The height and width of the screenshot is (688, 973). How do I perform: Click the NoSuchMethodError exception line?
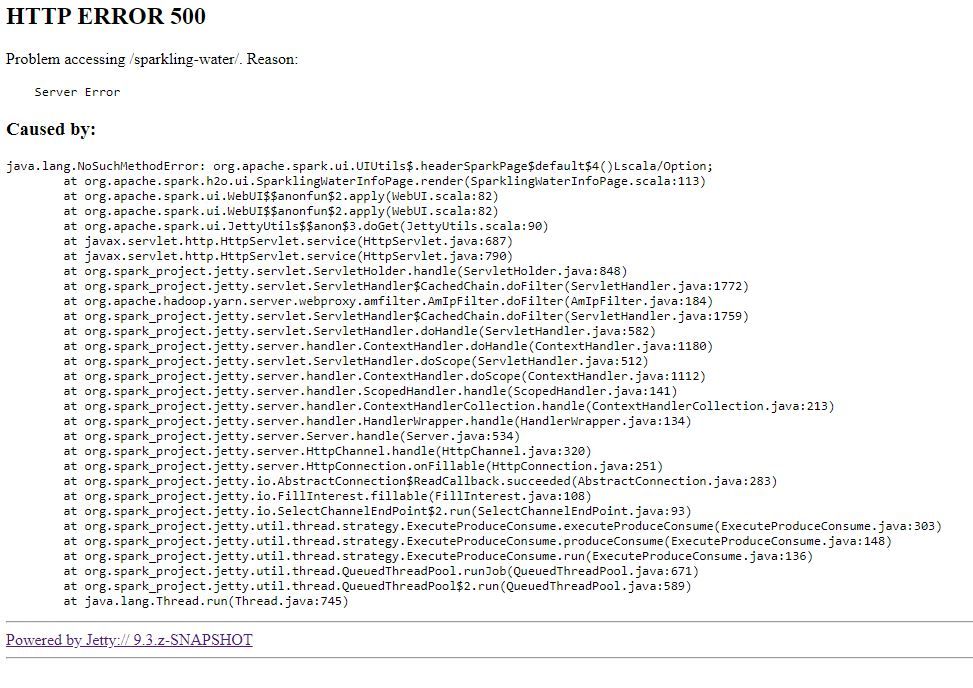point(300,166)
